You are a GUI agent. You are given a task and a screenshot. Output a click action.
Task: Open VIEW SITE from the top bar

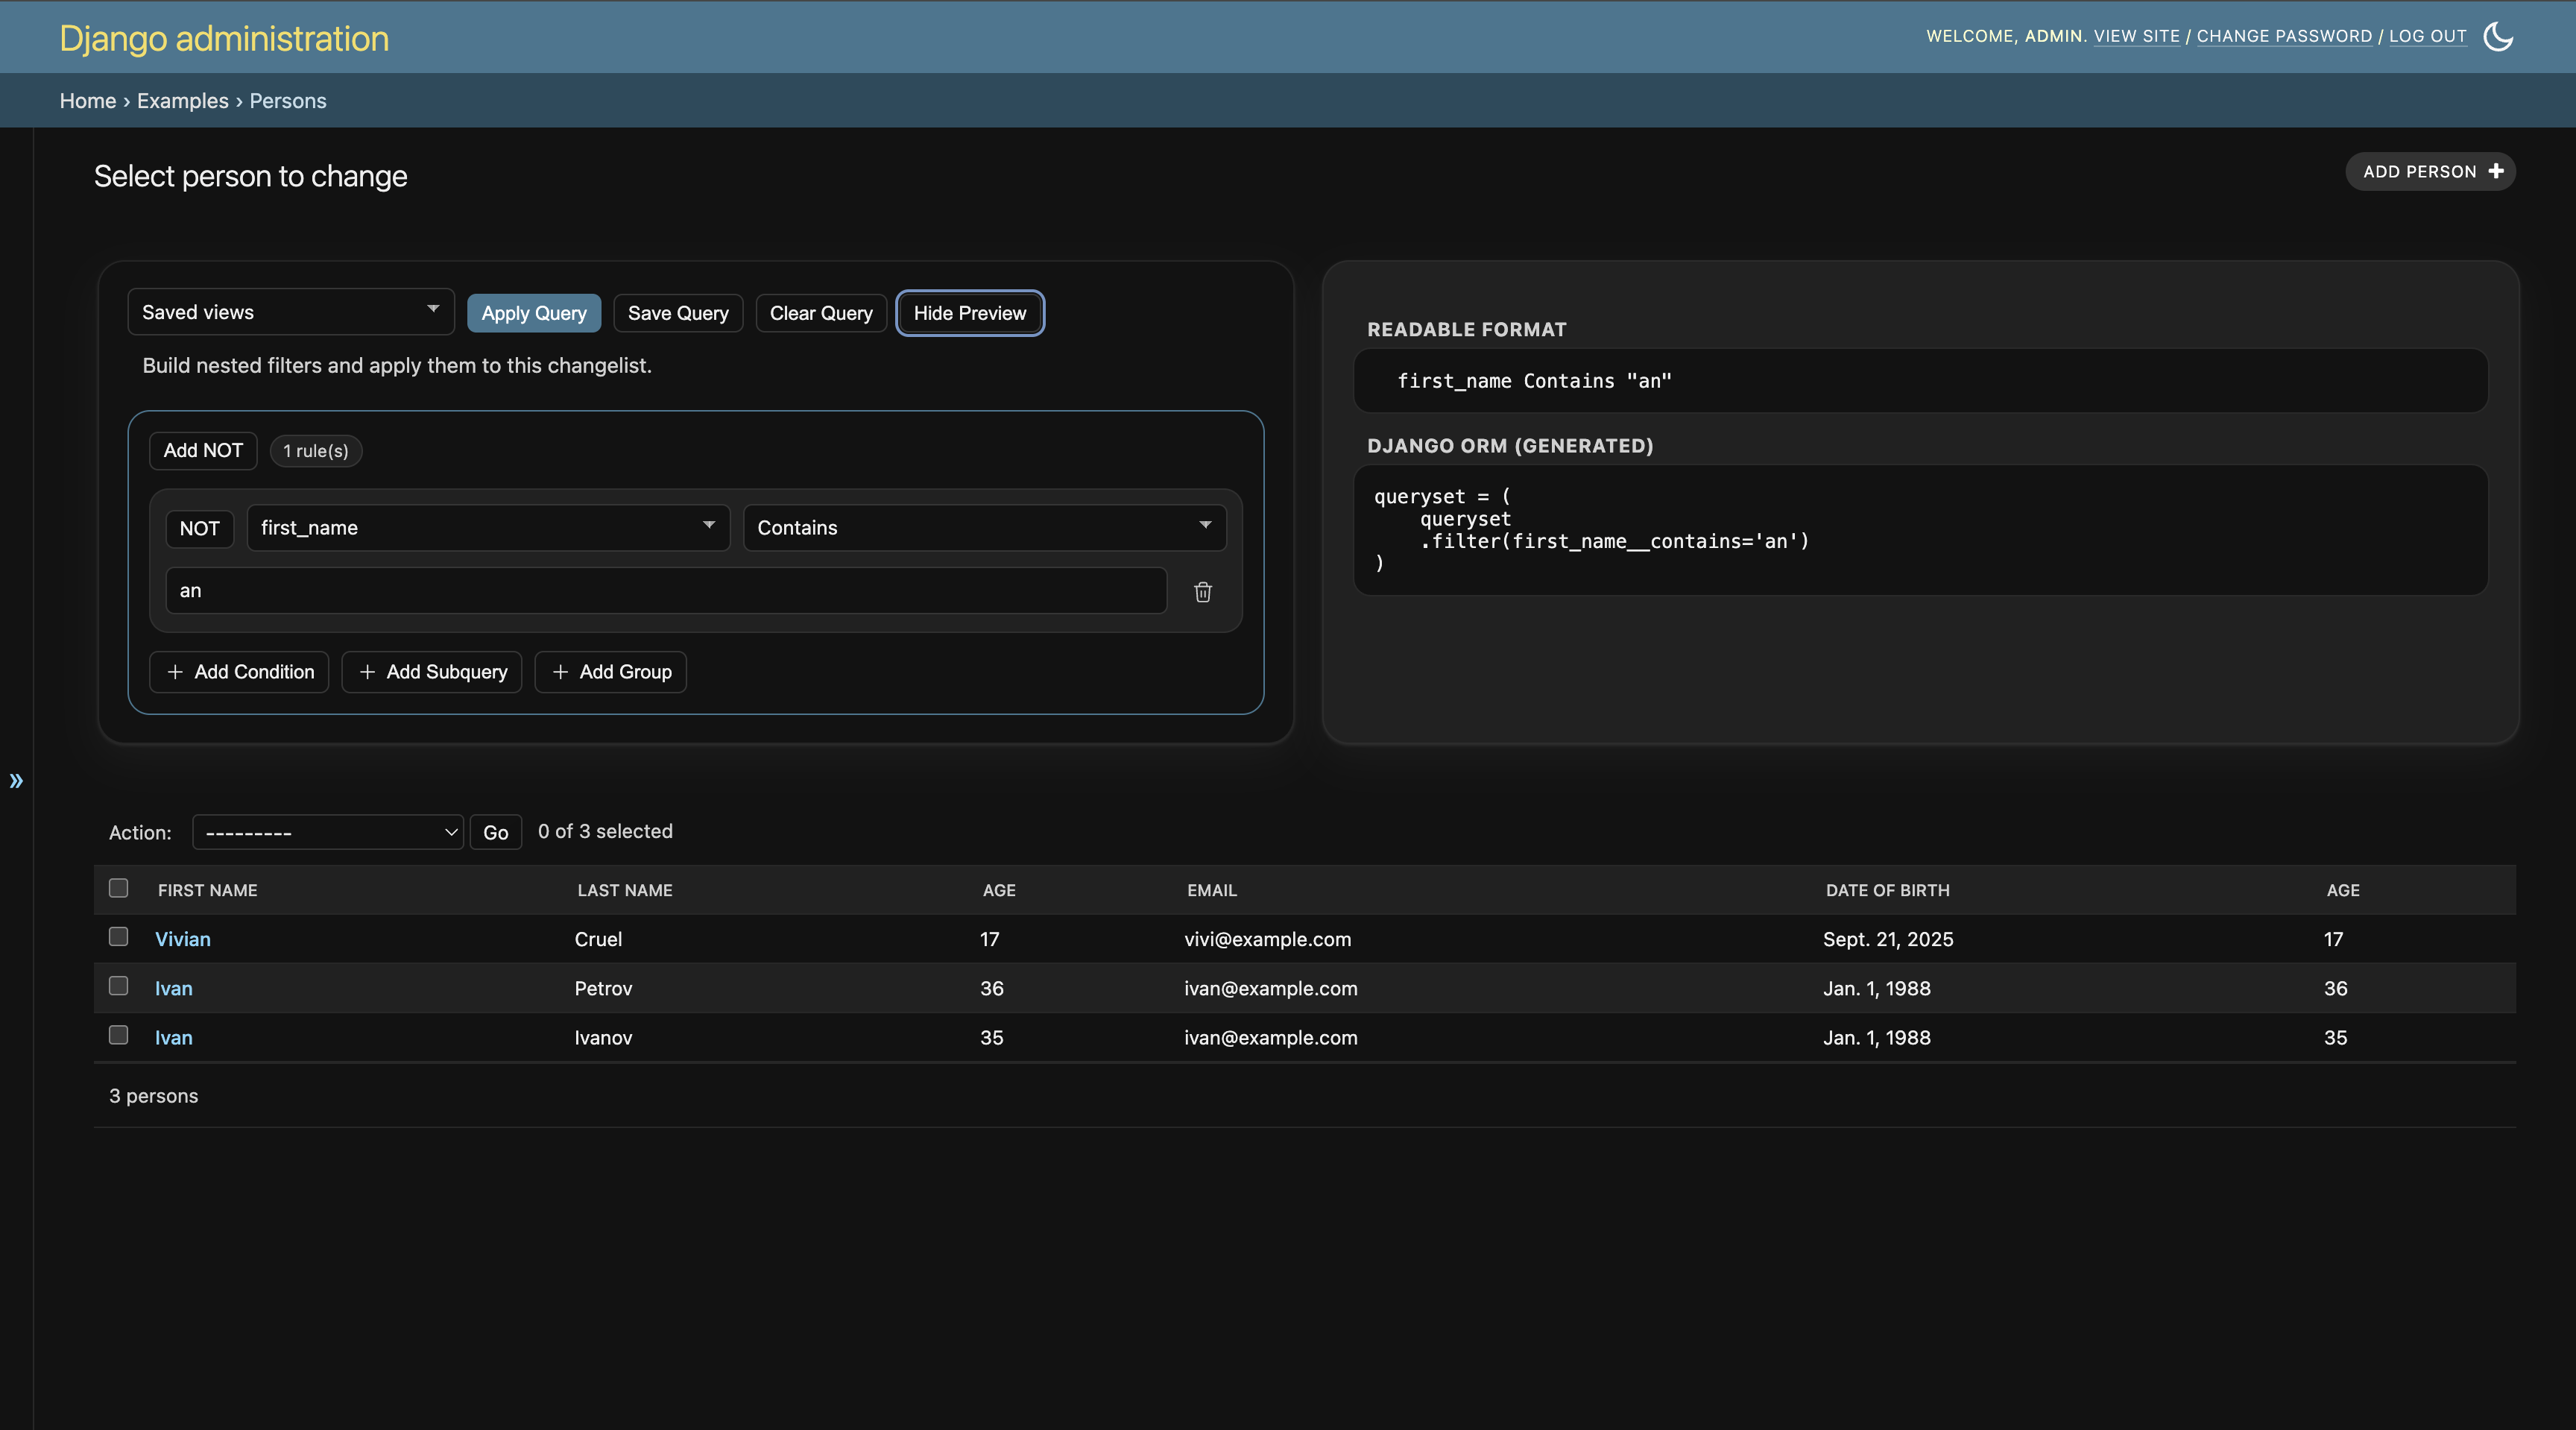(x=2136, y=36)
